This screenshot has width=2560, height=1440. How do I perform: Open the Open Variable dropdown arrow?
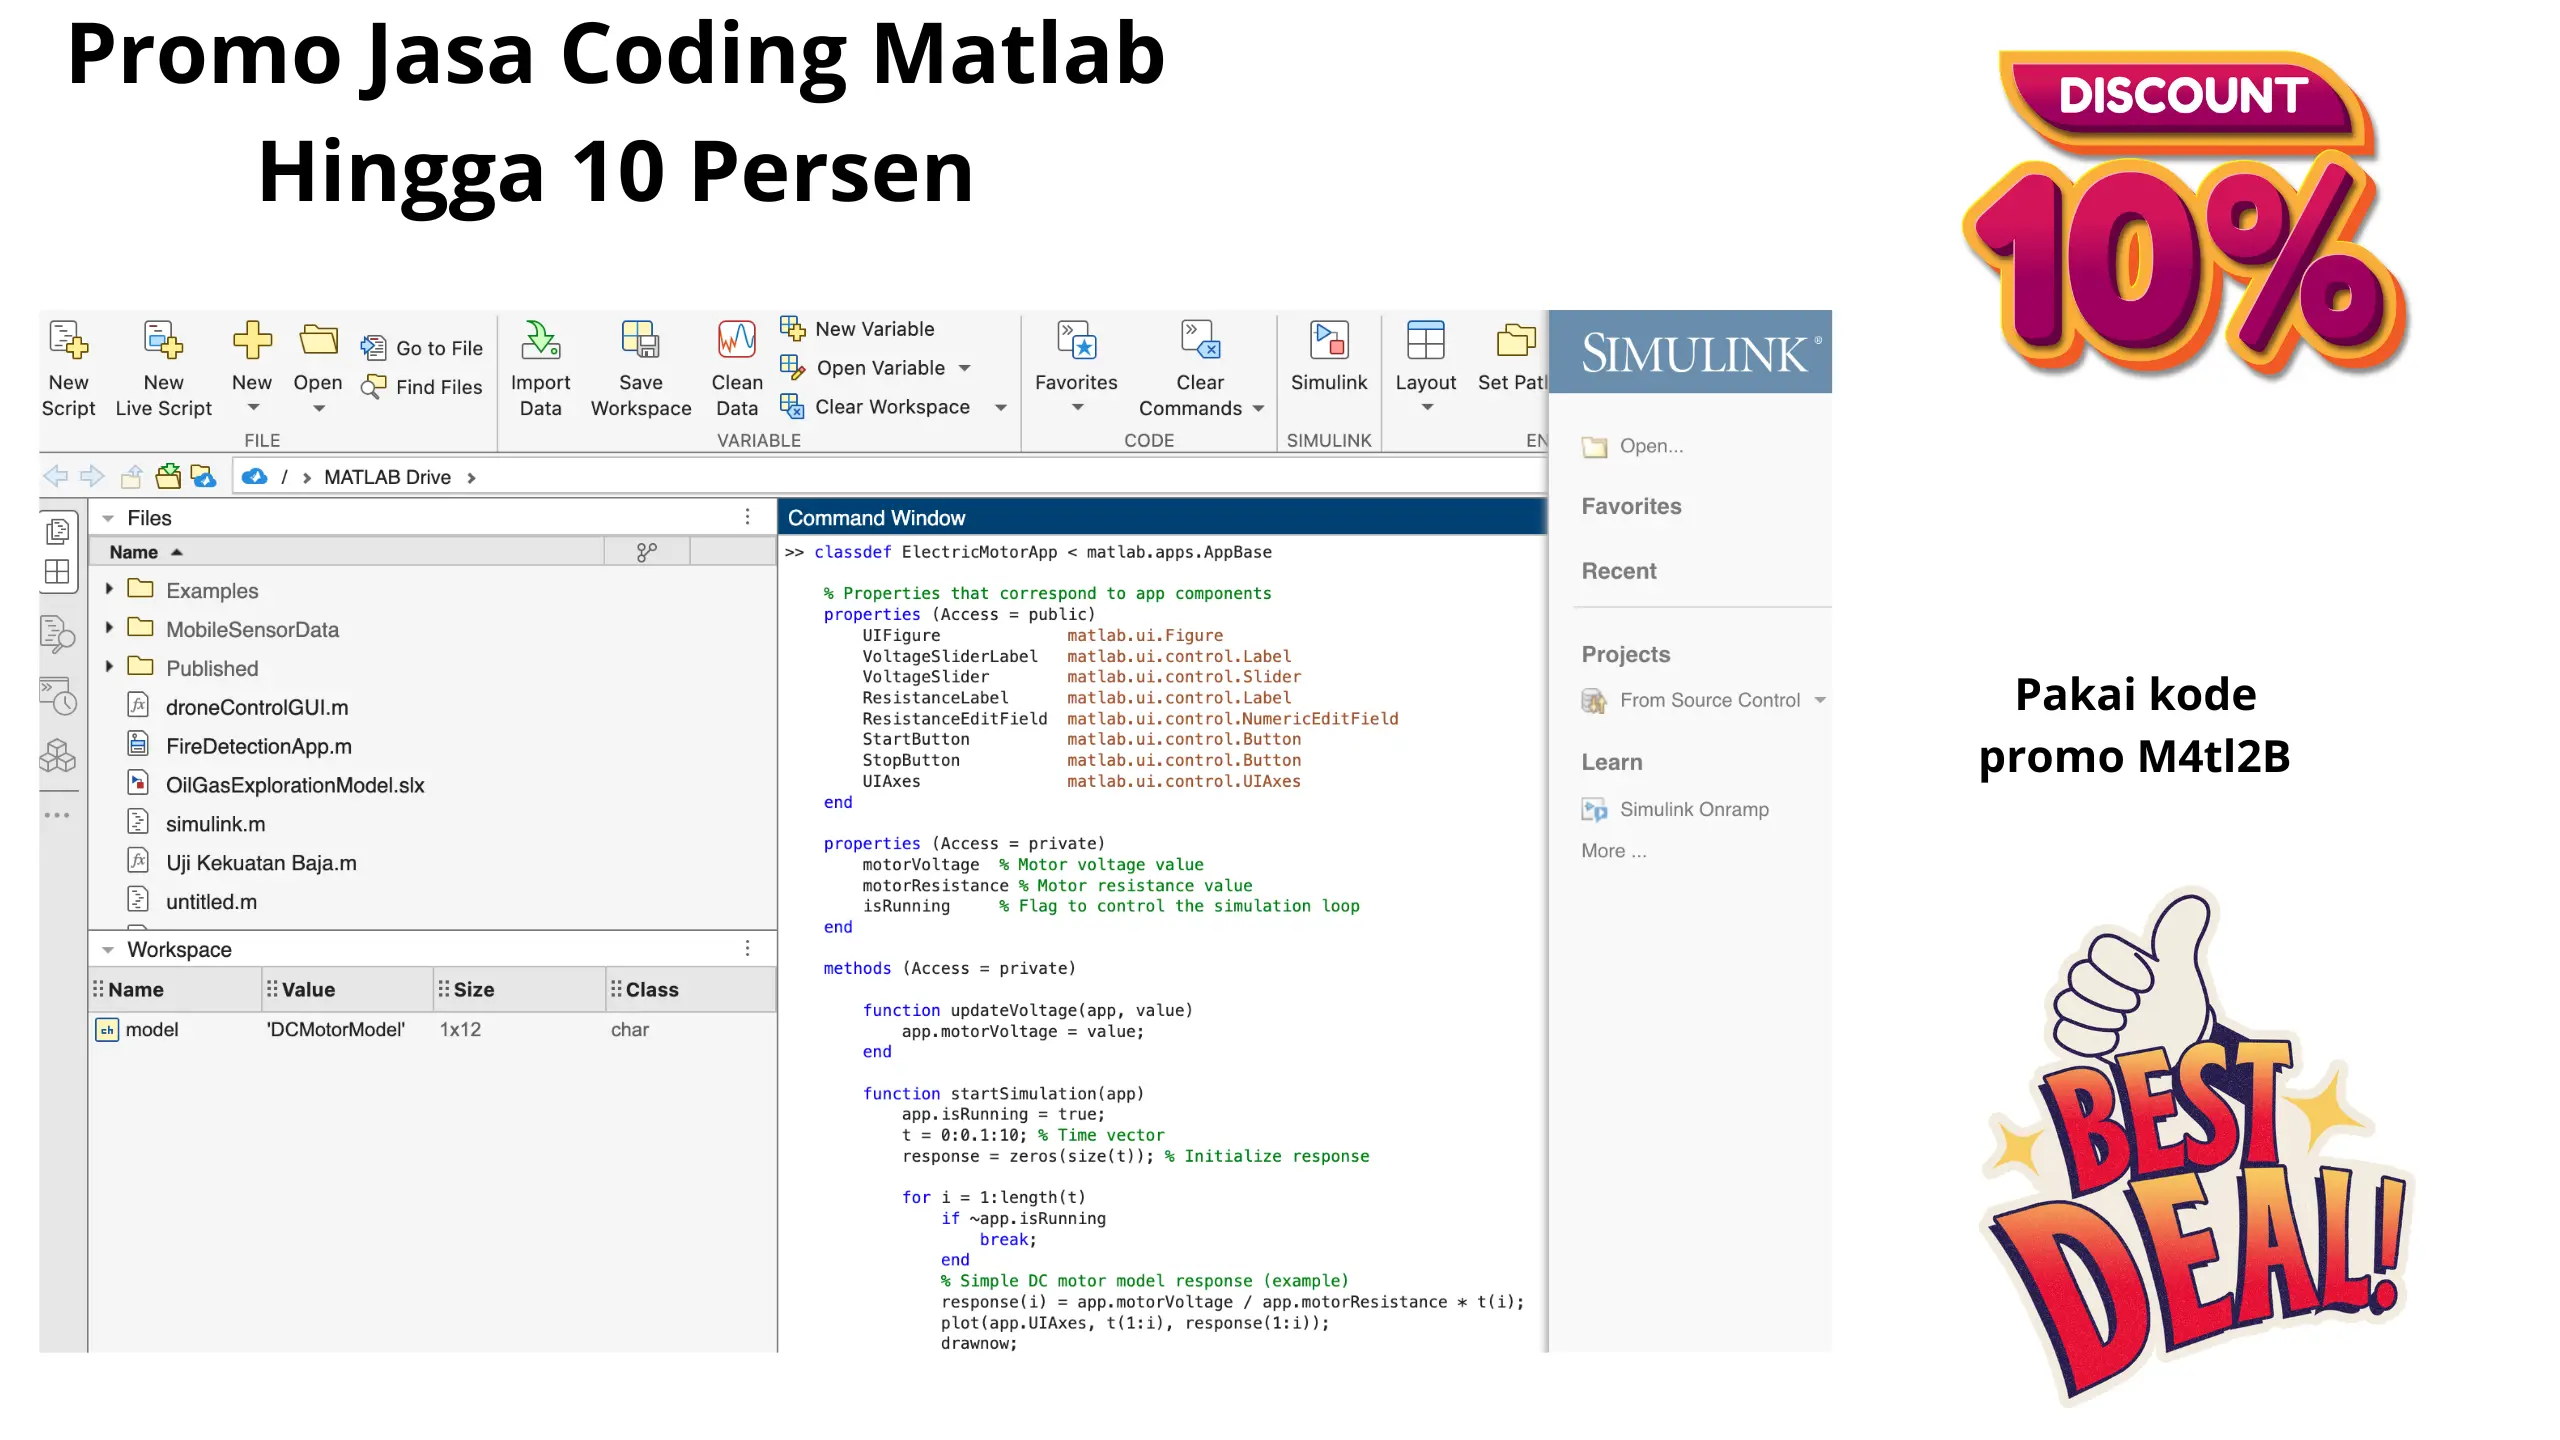pos(965,368)
